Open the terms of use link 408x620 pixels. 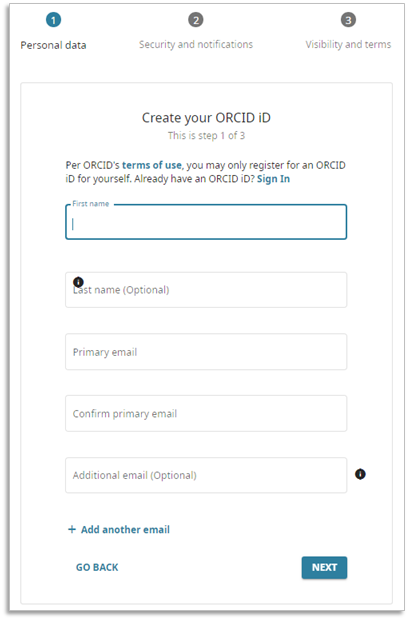point(152,165)
